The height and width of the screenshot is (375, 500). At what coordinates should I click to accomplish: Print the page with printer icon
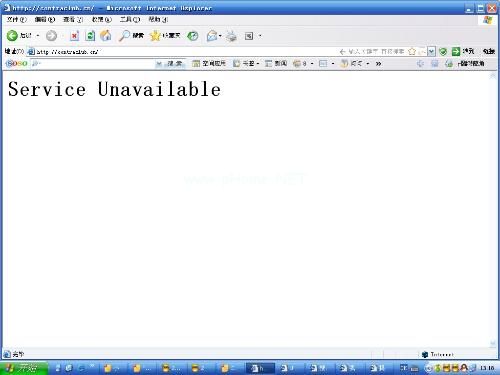pyautogui.click(x=231, y=36)
